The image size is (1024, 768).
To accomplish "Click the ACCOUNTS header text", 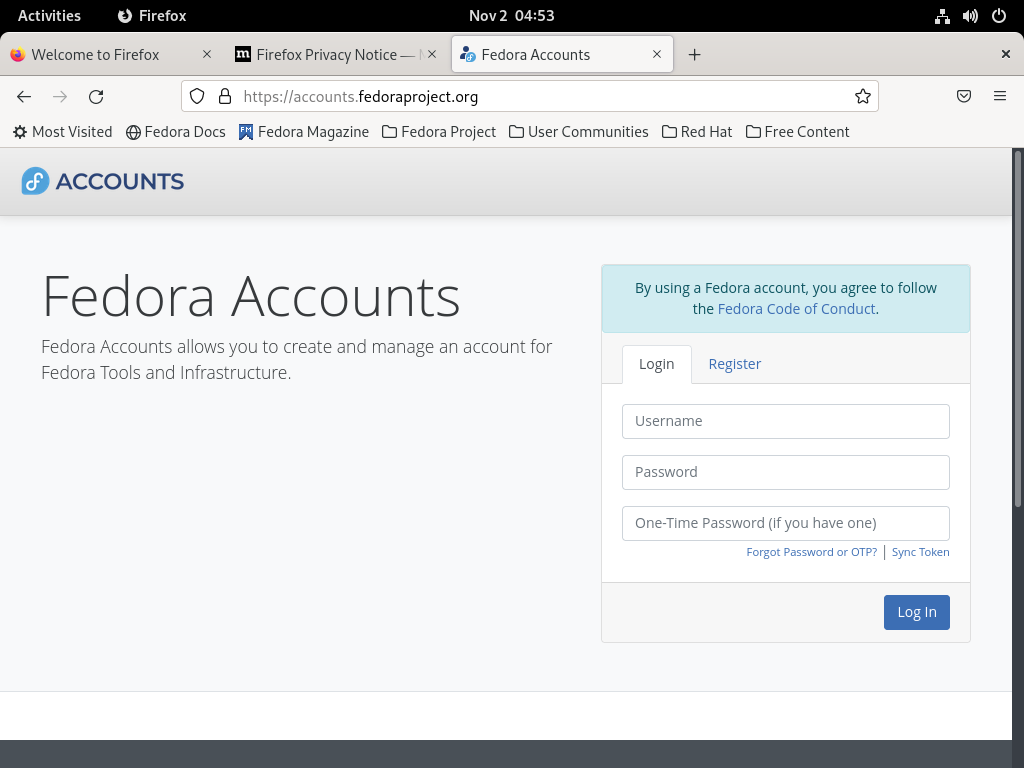I will (x=120, y=182).
